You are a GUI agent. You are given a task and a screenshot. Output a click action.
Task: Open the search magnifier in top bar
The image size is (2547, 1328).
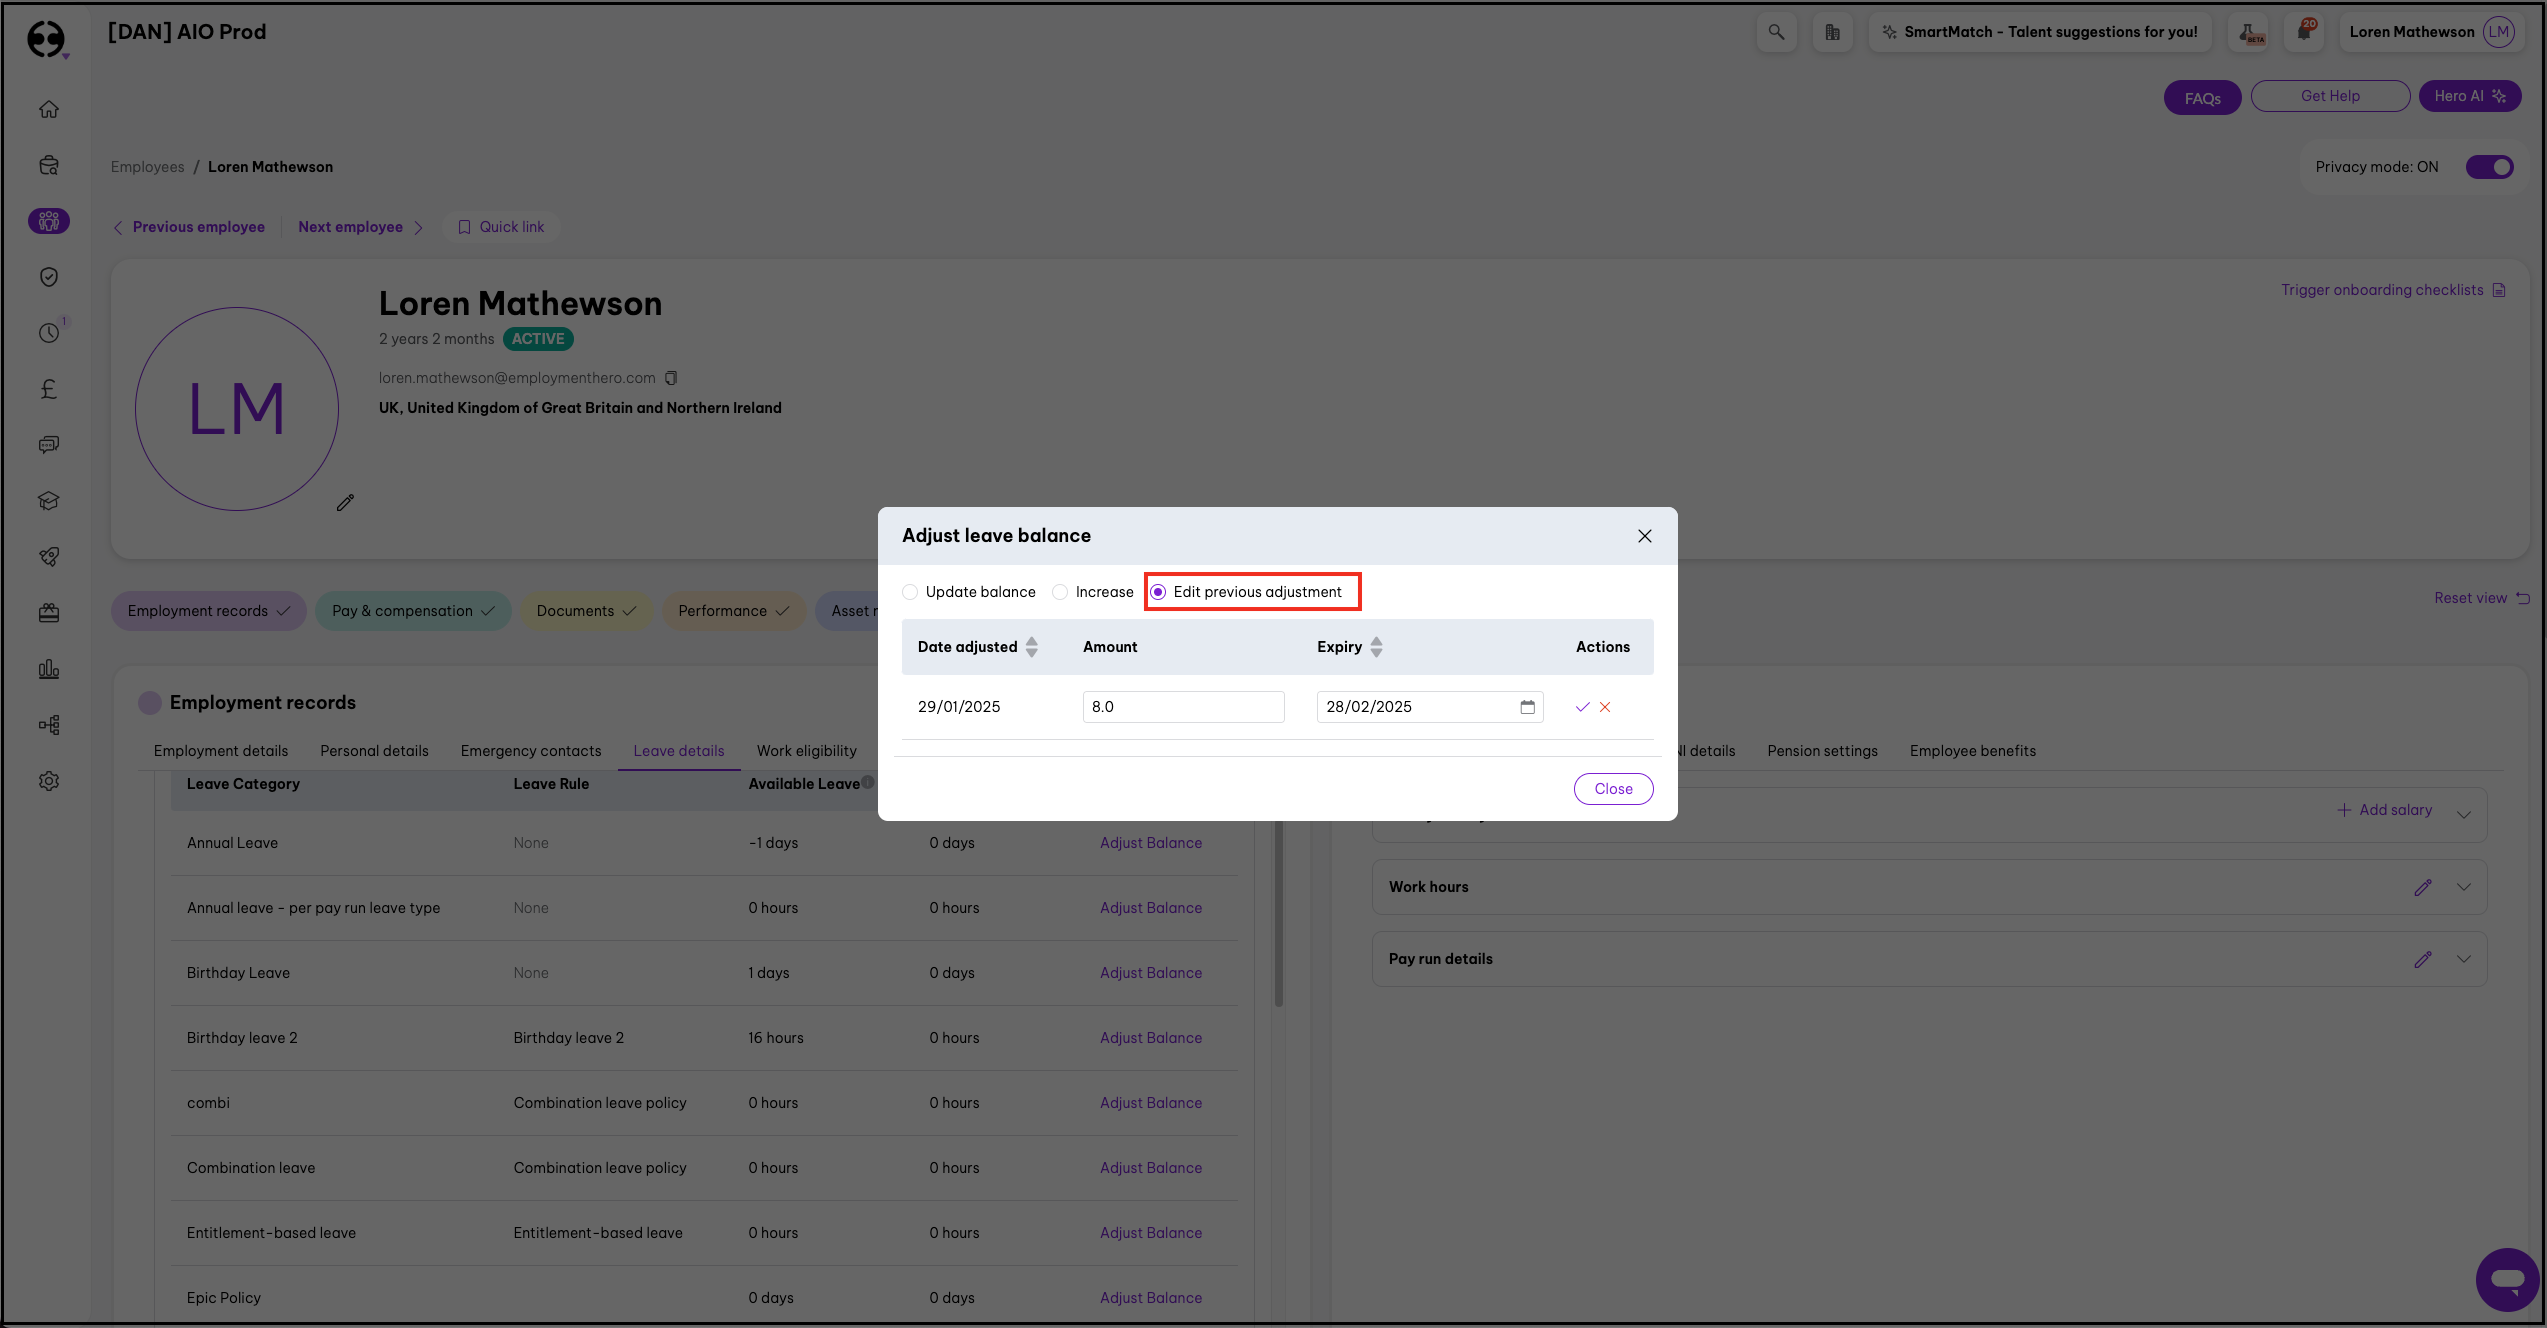[1776, 32]
